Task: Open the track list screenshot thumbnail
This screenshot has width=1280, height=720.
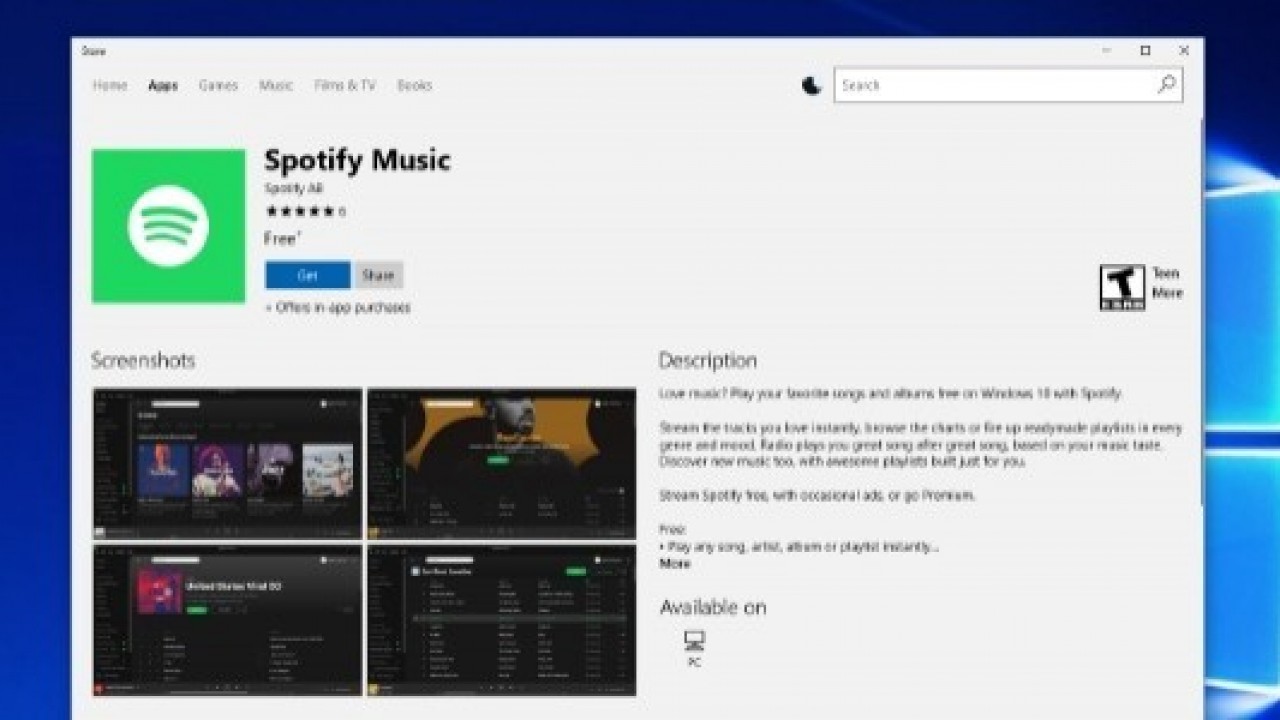Action: [501, 620]
